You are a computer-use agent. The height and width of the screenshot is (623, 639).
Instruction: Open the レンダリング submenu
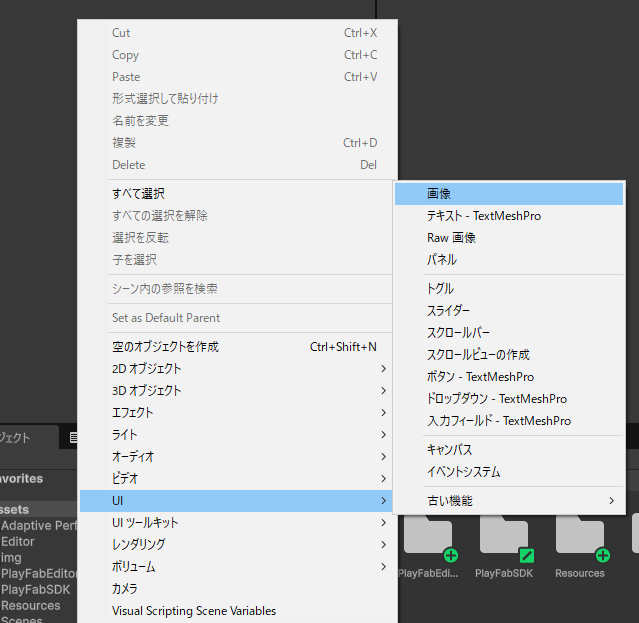pos(236,545)
